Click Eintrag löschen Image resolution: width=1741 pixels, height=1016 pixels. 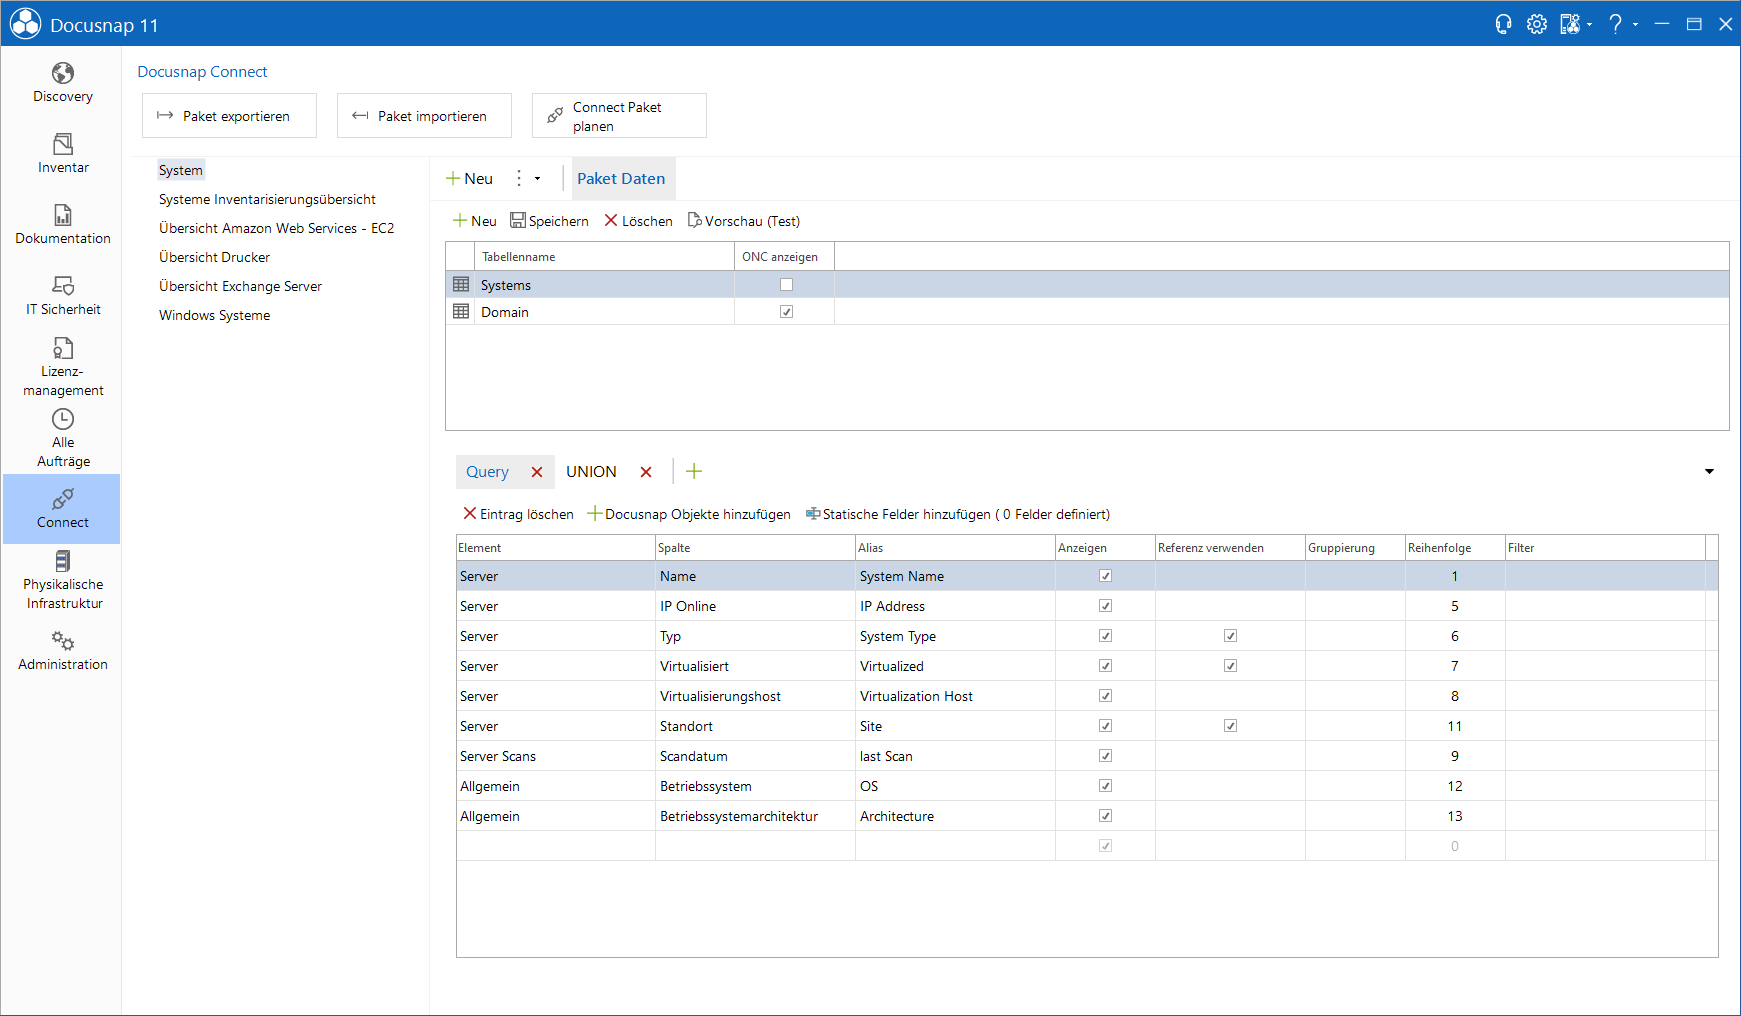click(x=518, y=514)
